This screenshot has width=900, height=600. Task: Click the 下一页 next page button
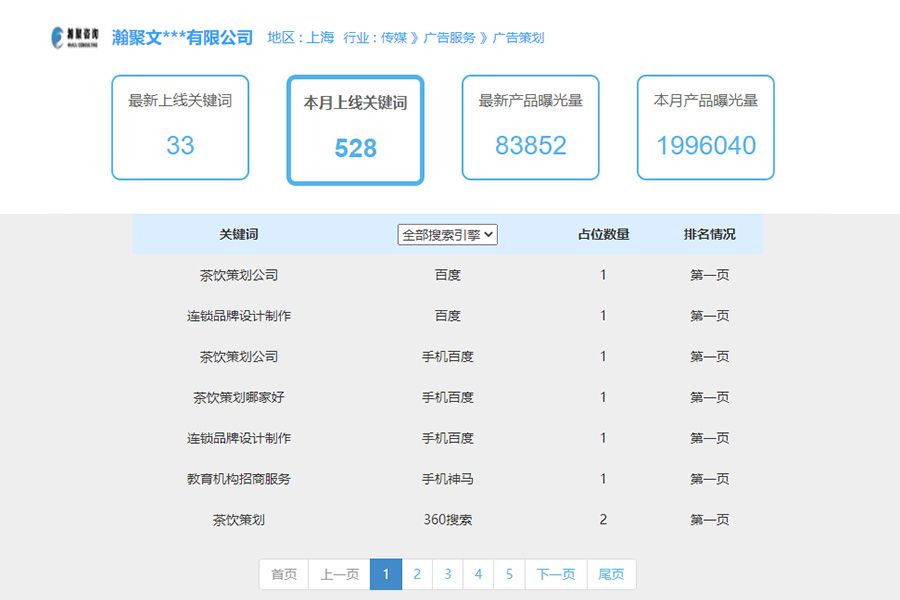(554, 574)
